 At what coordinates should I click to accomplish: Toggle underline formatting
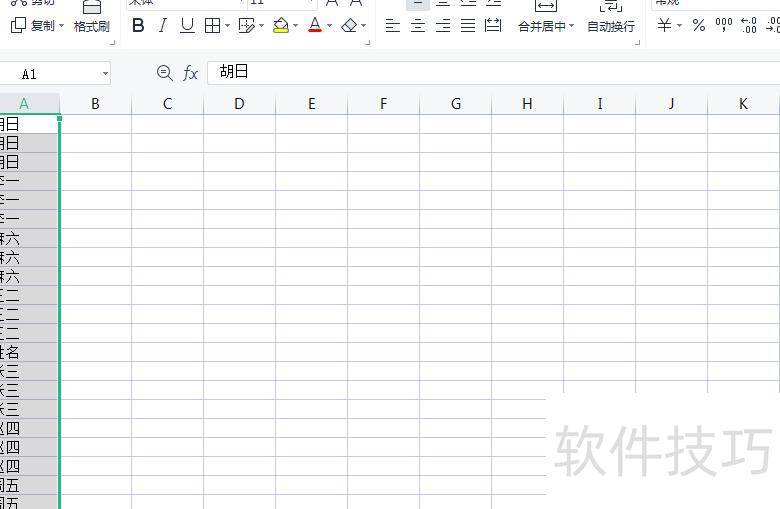pos(187,25)
